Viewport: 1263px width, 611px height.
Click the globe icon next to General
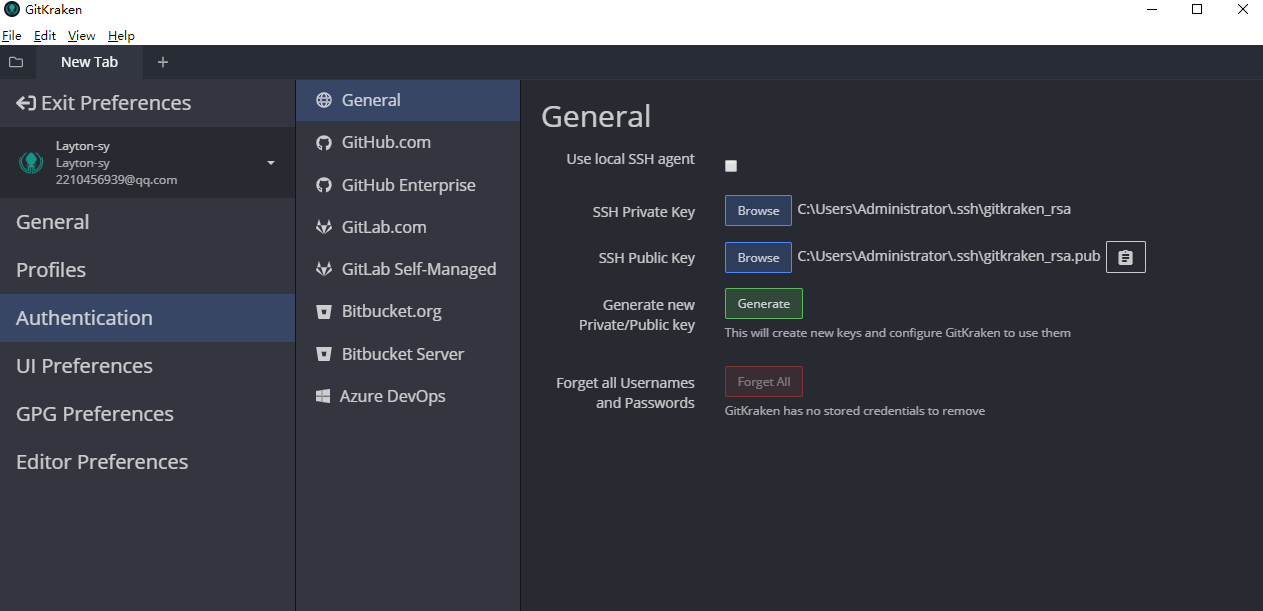pos(324,100)
